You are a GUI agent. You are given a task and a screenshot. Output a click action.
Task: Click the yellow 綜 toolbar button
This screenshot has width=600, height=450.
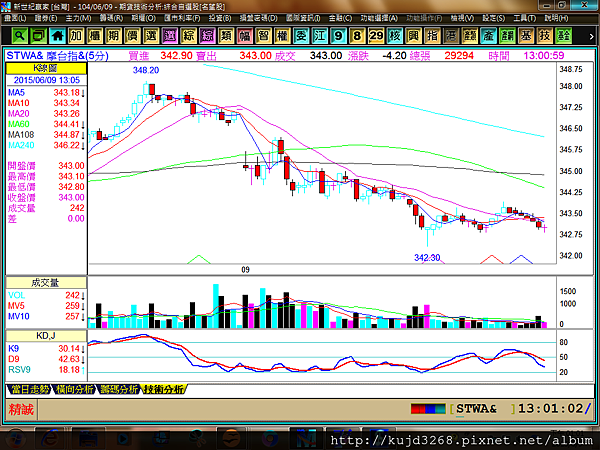pos(188,36)
